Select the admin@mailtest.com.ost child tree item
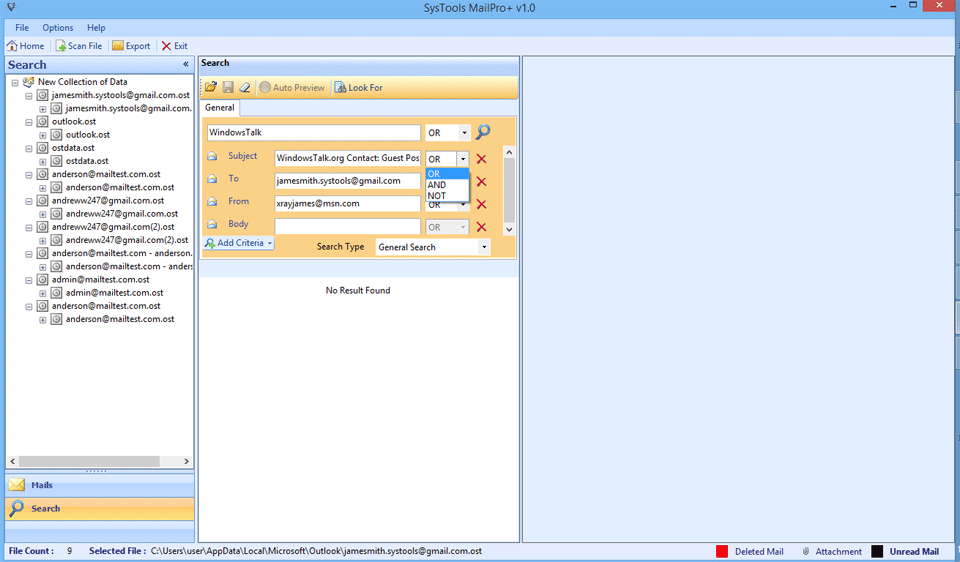Screen dimensions: 960x562 [114, 293]
